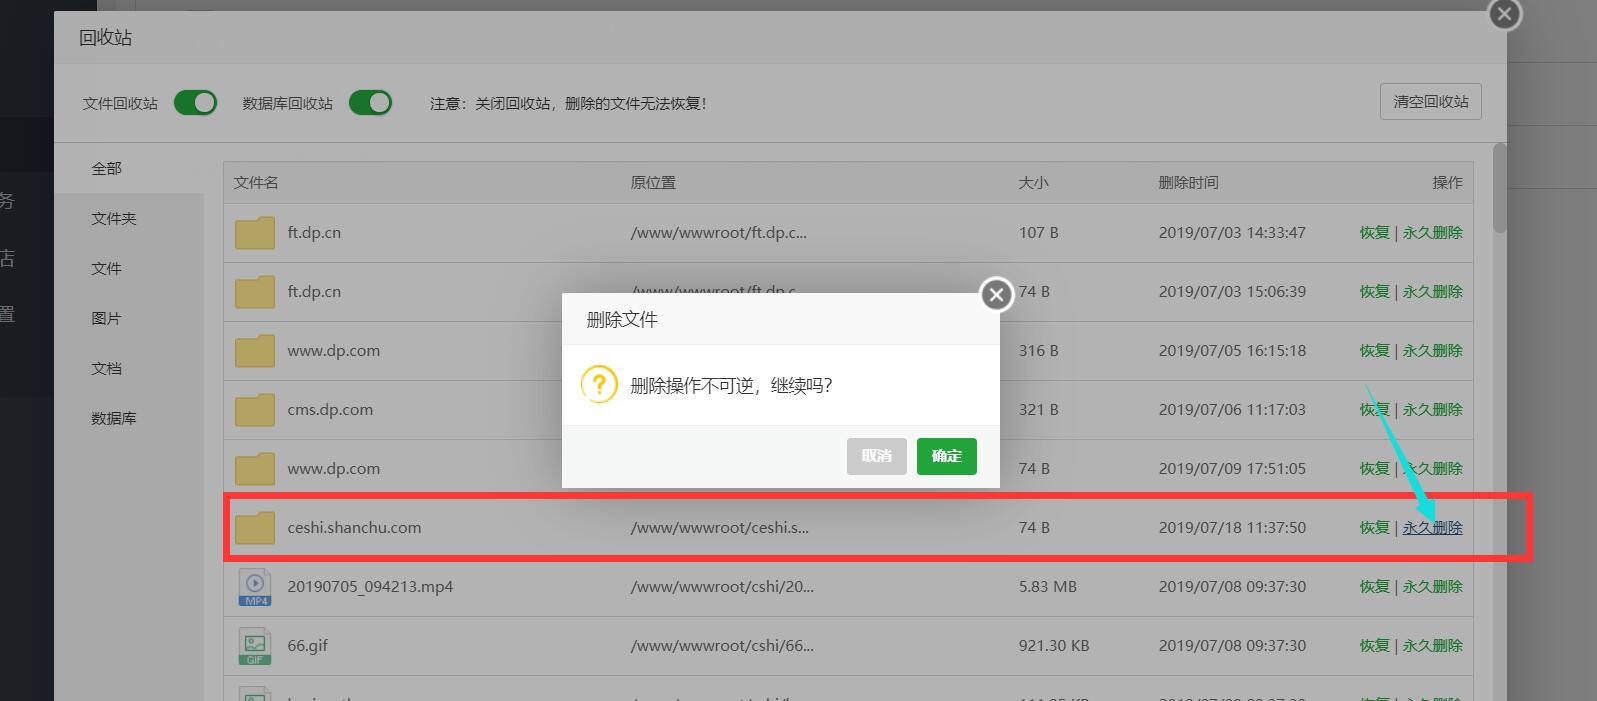Permanently delete www.dp.com deleted on 2019/07/05
This screenshot has height=701, width=1597.
click(x=1432, y=350)
